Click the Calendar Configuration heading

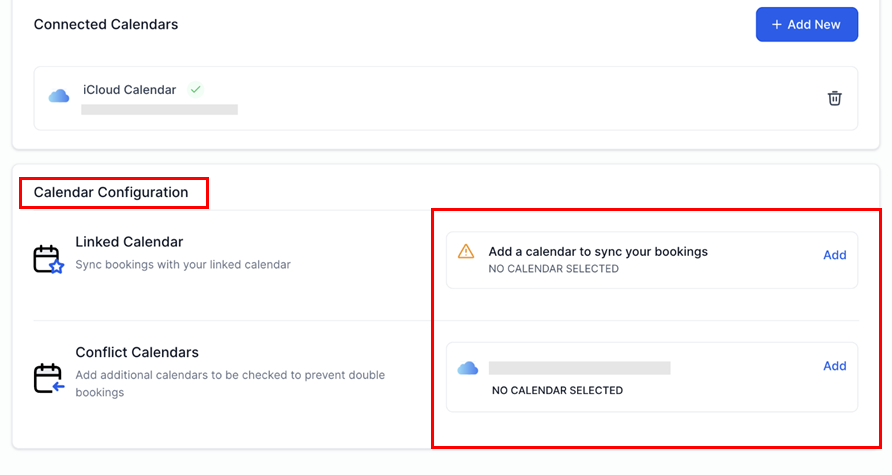[111, 192]
